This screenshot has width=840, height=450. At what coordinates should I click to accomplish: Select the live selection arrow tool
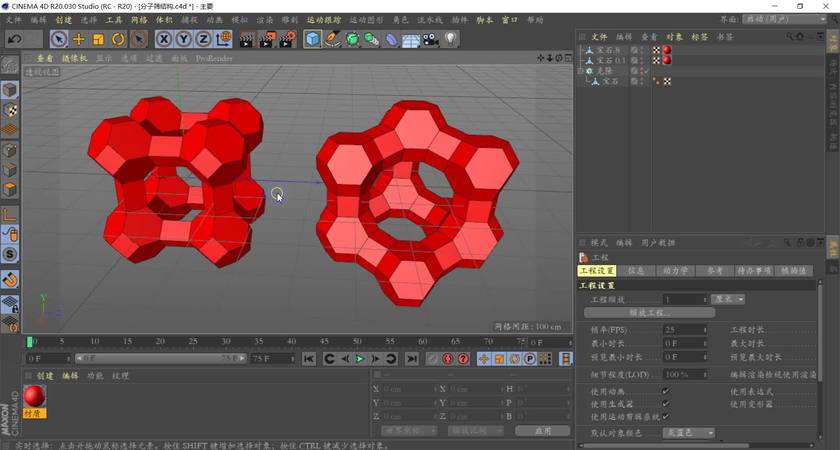point(59,39)
